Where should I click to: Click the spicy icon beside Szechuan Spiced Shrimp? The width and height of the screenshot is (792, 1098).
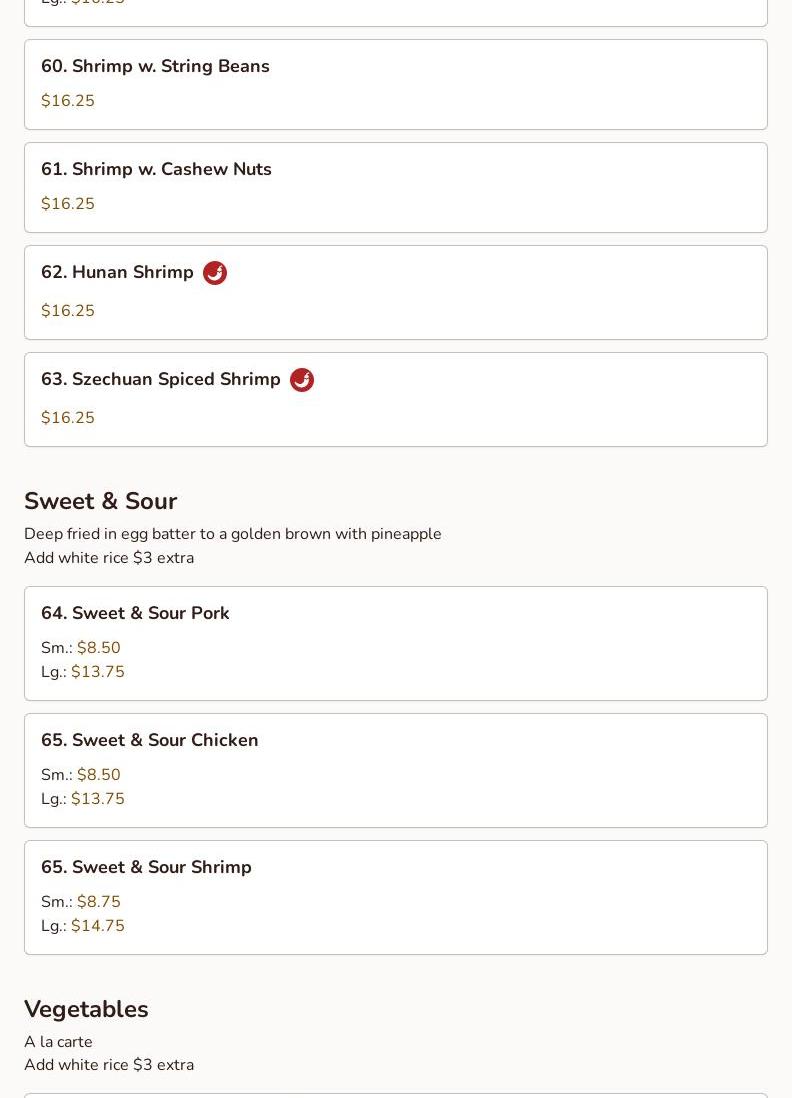302,380
